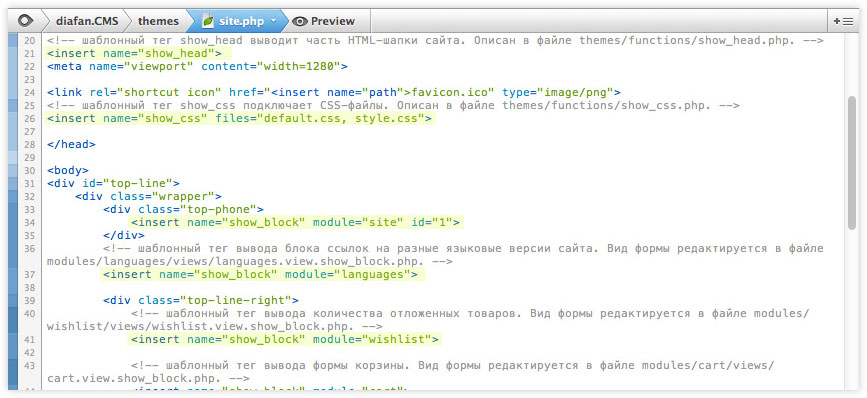Click the div id="top-line" line

113,183
